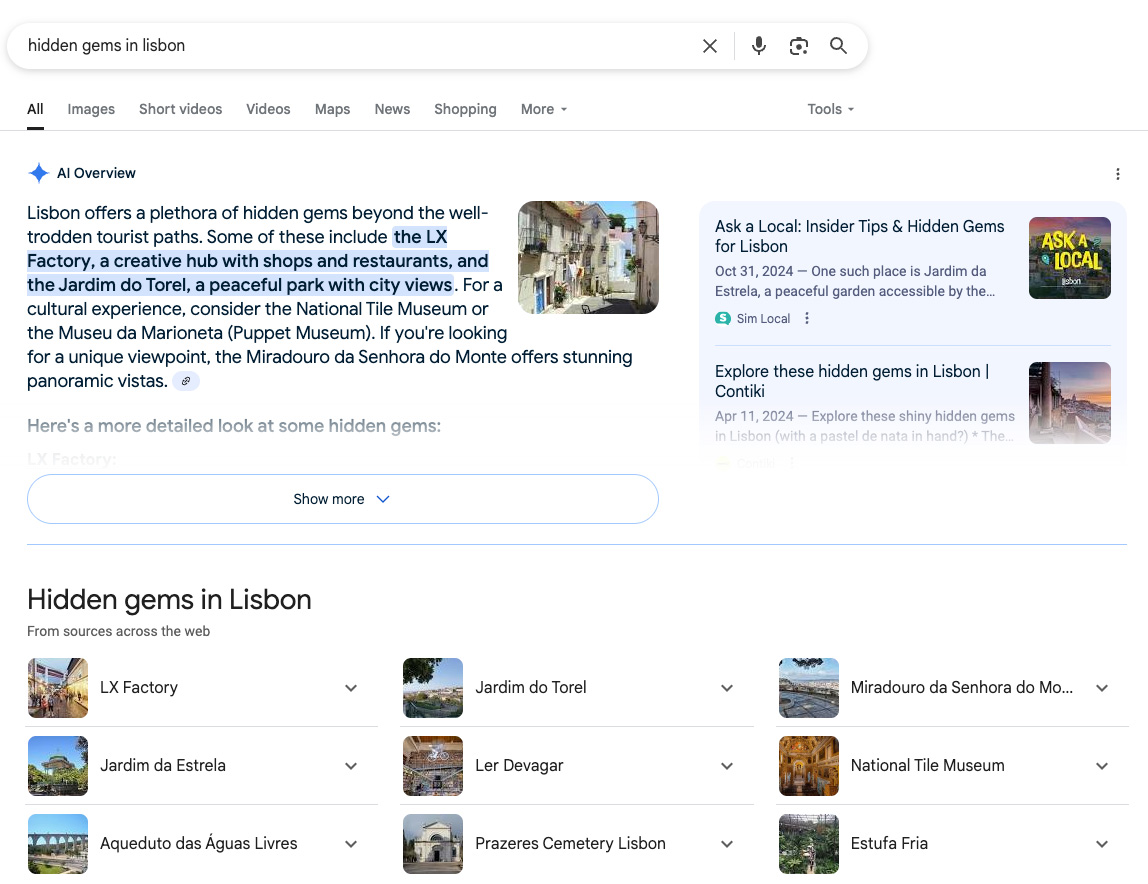
Task: Open the Tools dropdown
Action: (830, 109)
